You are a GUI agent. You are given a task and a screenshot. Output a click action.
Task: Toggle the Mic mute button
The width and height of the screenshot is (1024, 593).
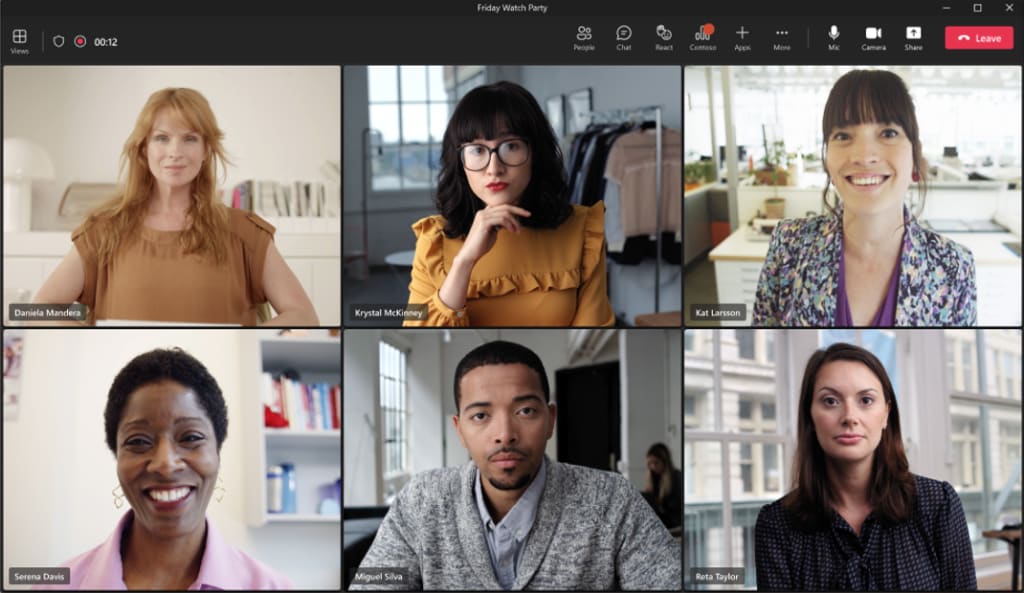point(834,38)
